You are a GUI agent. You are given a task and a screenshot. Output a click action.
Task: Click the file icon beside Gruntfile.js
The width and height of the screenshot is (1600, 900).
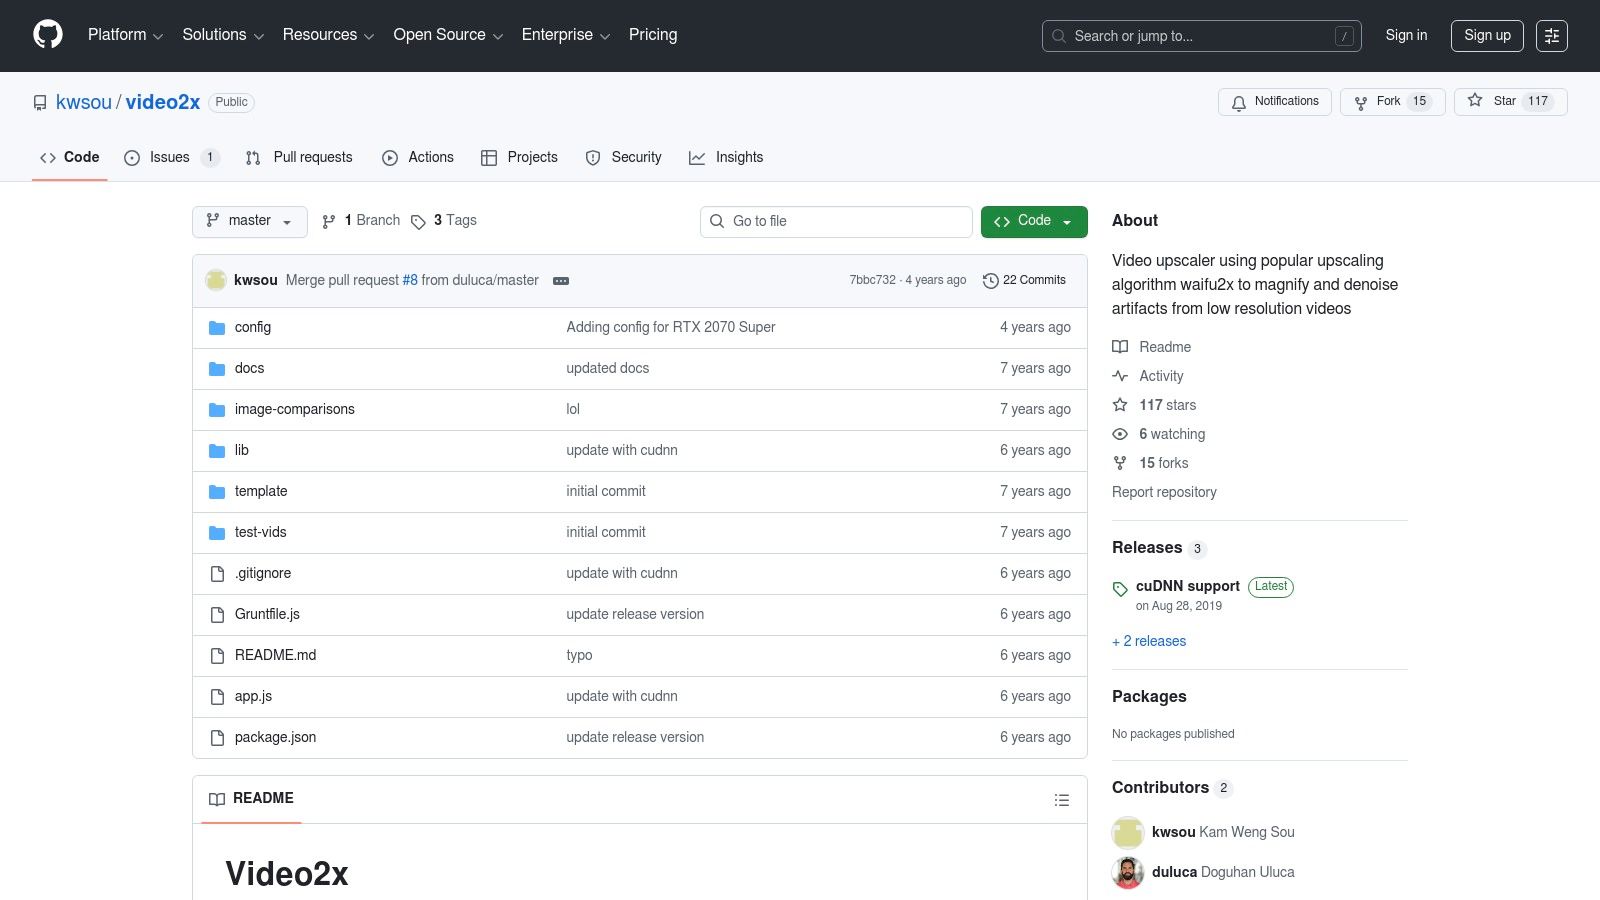tap(217, 615)
